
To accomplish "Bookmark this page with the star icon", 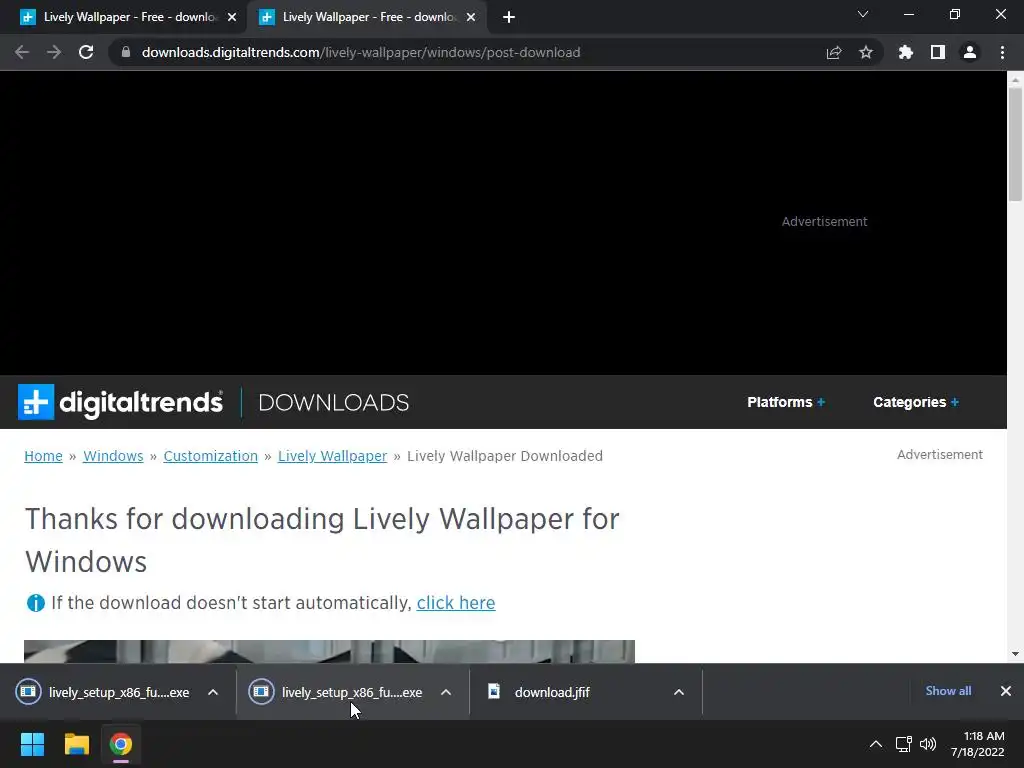I will click(x=866, y=52).
